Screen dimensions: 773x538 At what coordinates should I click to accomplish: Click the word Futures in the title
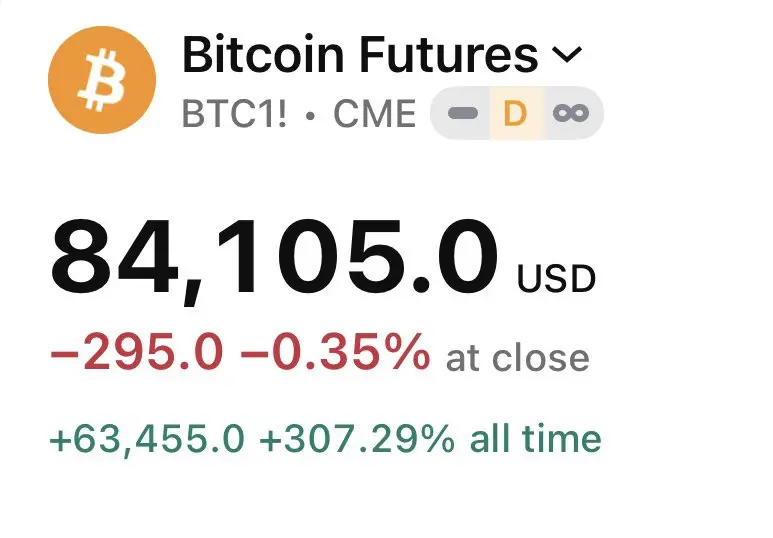[449, 54]
